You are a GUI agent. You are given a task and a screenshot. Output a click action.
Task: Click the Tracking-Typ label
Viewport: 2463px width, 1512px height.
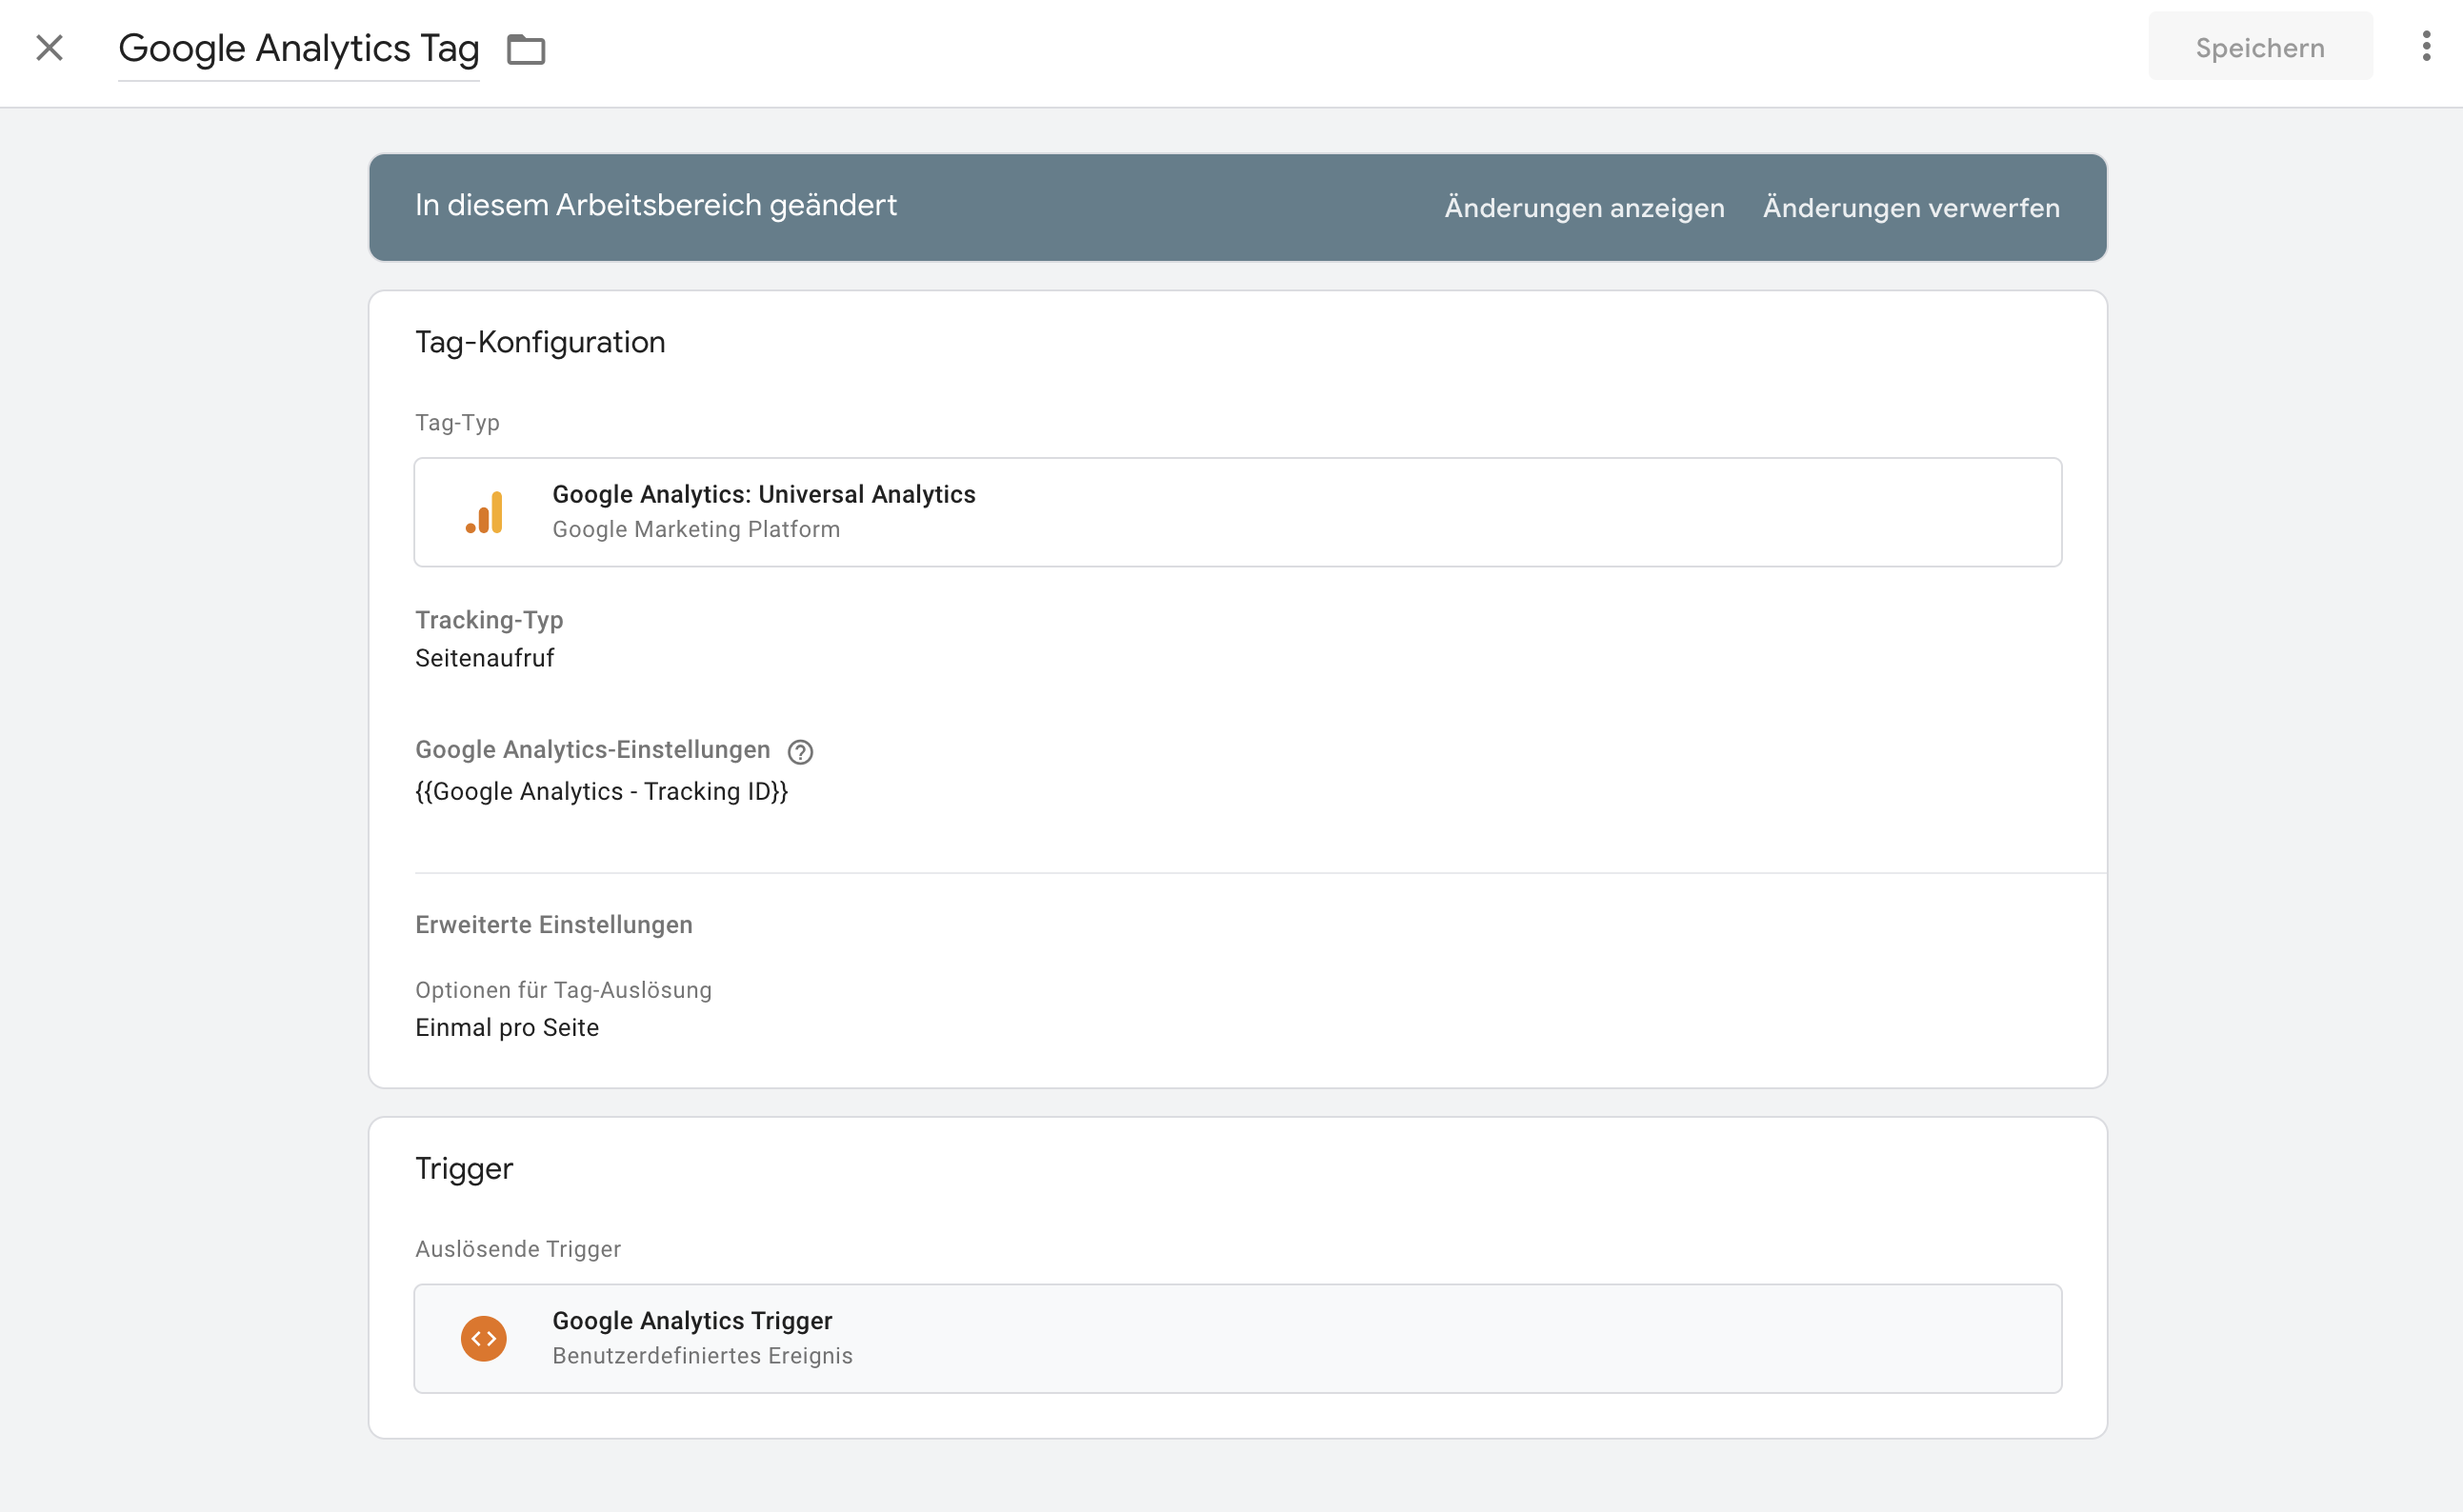pyautogui.click(x=489, y=620)
